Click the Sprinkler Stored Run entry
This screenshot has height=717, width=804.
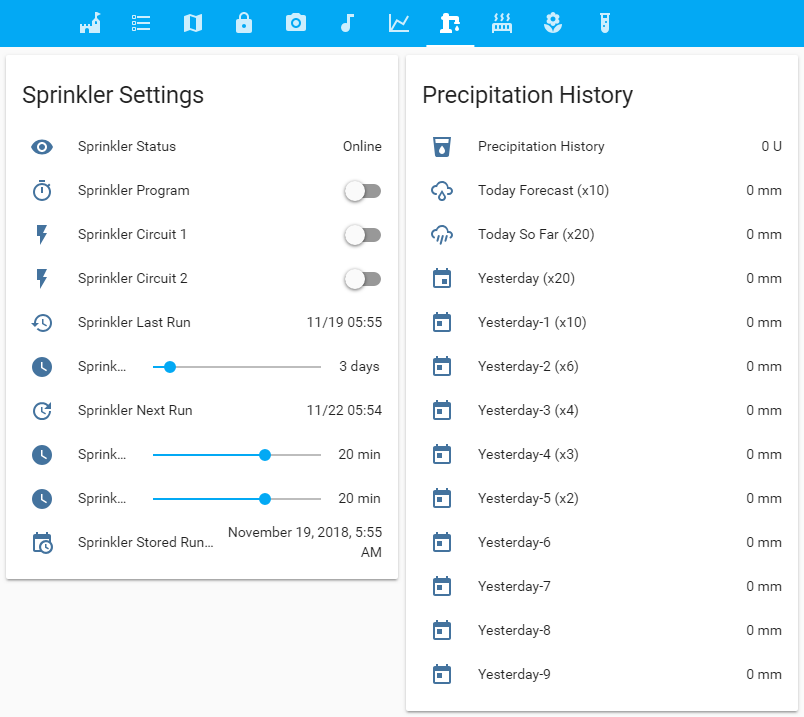(x=143, y=542)
